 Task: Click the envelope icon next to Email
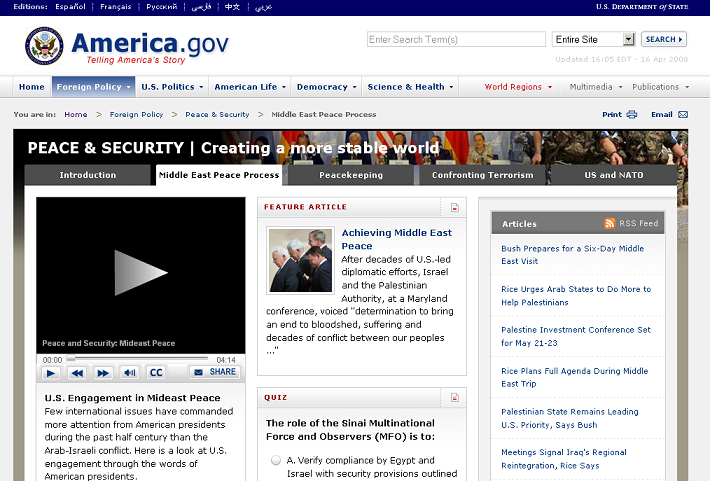click(x=683, y=115)
